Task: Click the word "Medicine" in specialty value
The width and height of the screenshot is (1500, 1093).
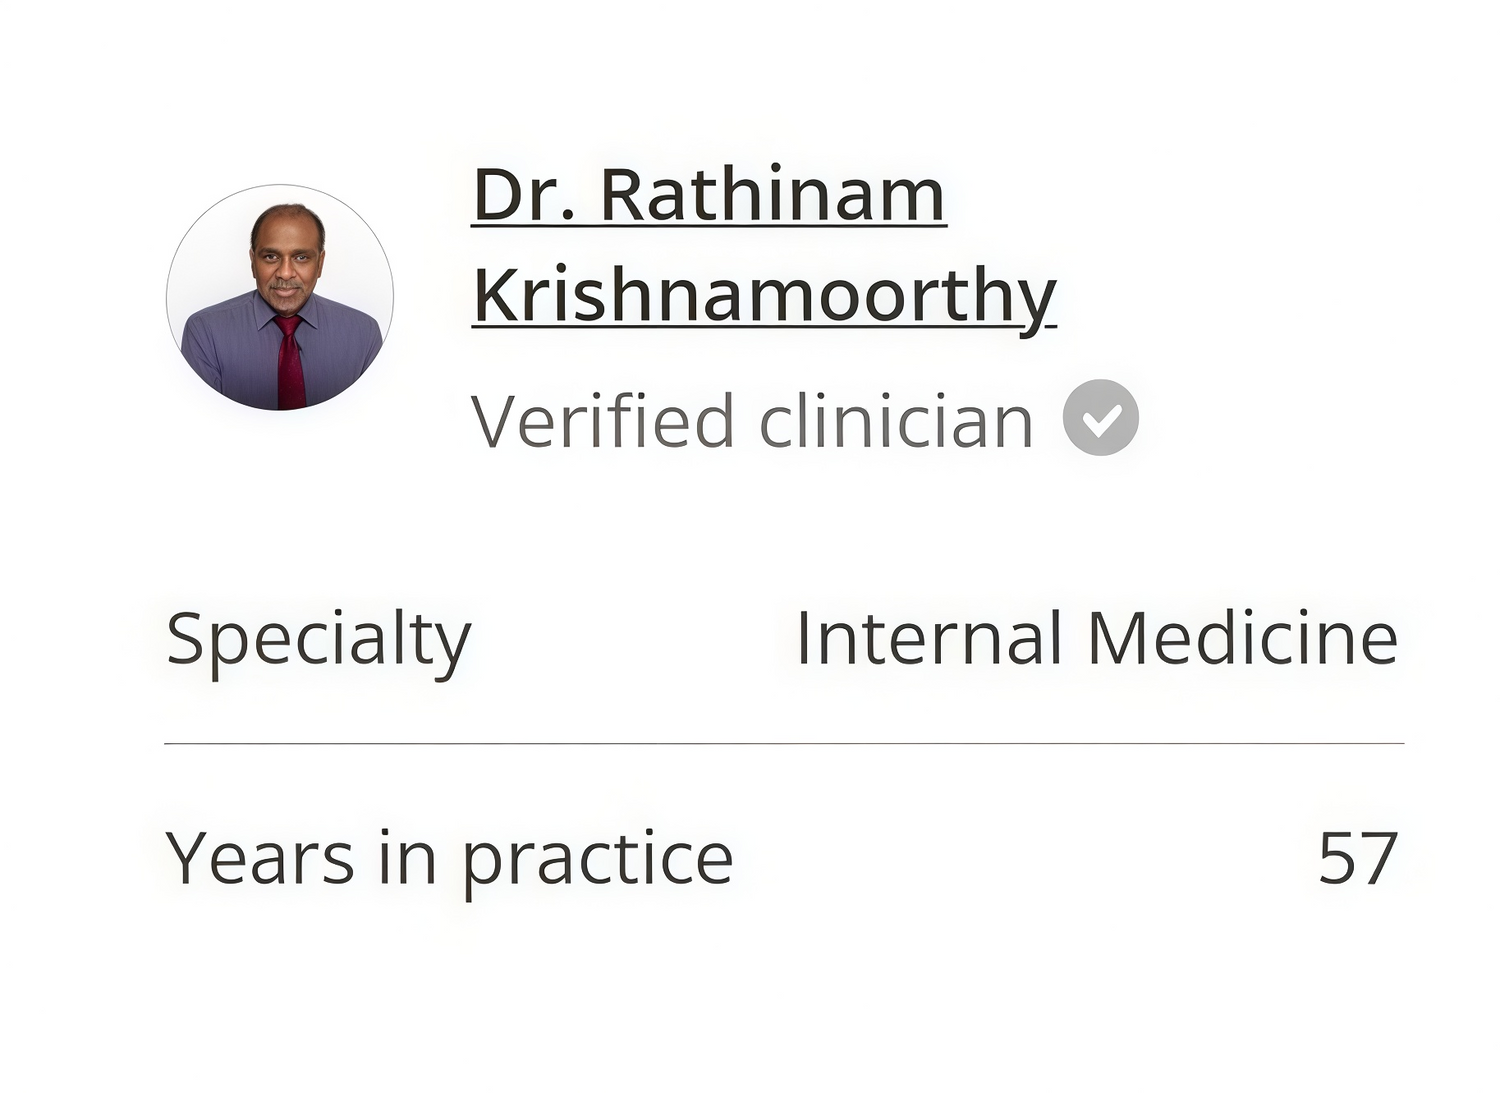Action: [1242, 638]
